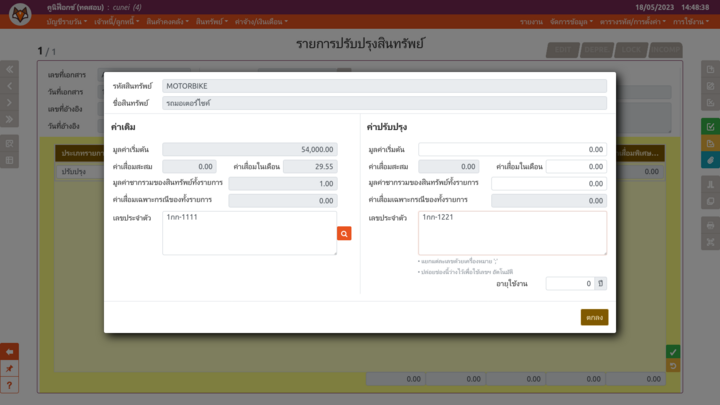
Task: Click the ตกลง button
Action: (x=594, y=317)
